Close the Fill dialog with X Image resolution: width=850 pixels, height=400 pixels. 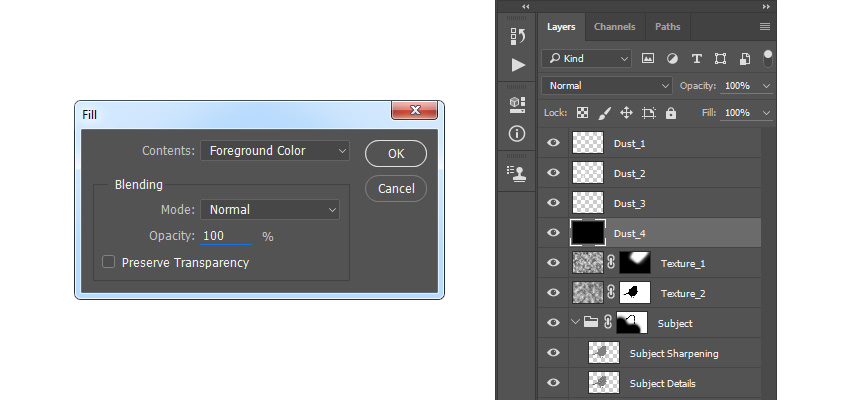pyautogui.click(x=415, y=110)
